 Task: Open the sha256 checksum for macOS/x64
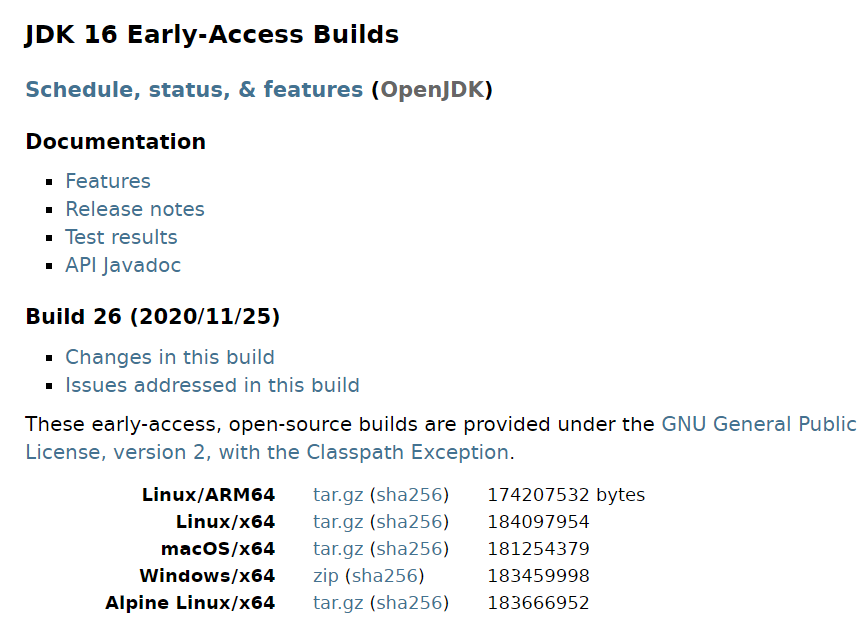[x=409, y=549]
